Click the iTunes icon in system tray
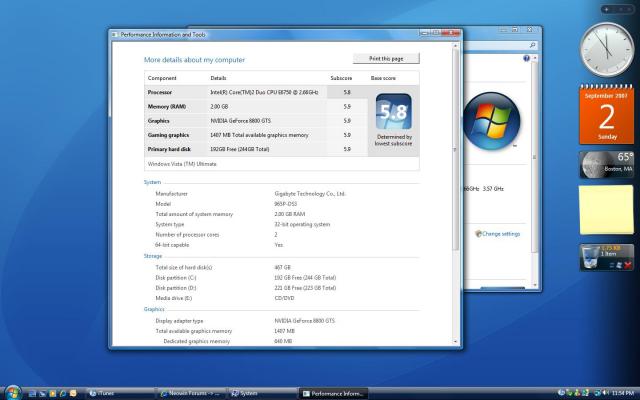640x400 pixels. 561,393
